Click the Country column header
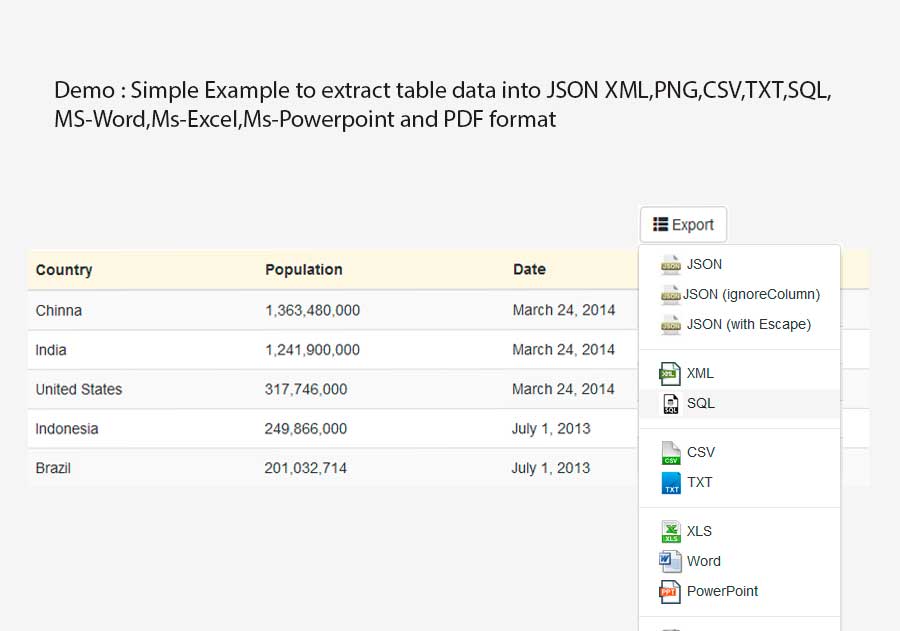Image resolution: width=900 pixels, height=631 pixels. pyautogui.click(x=64, y=269)
